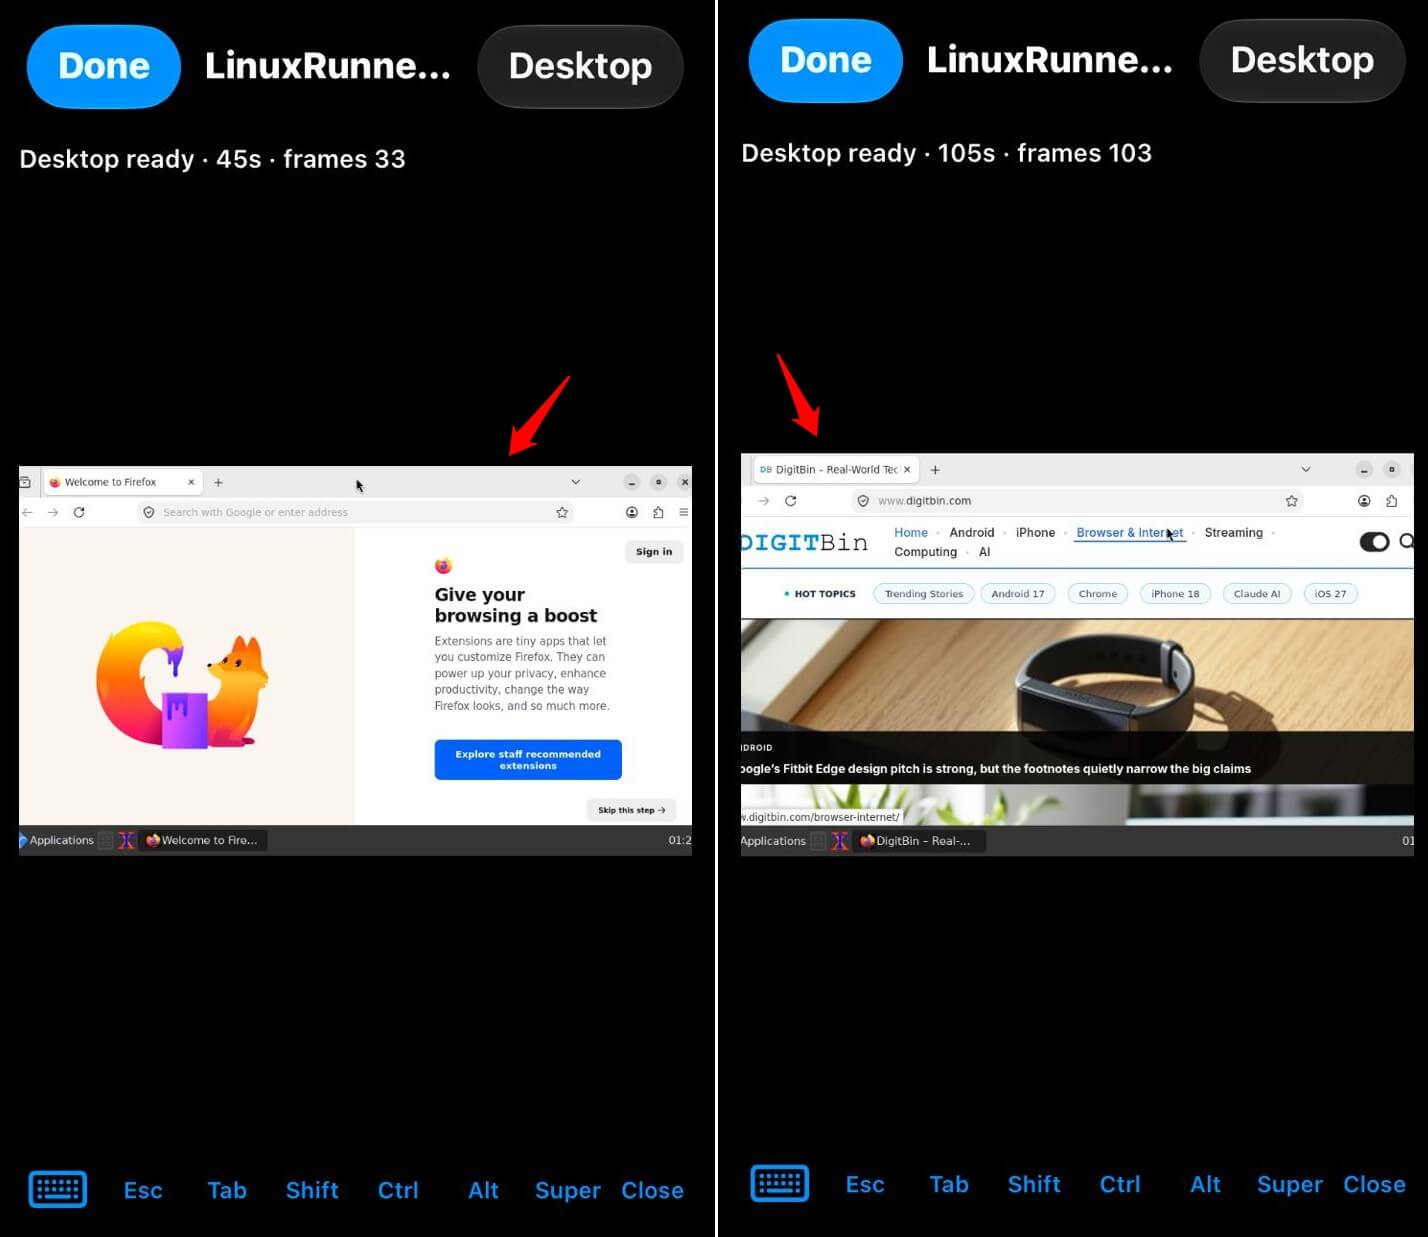Click Skip this step
The width and height of the screenshot is (1428, 1237).
click(x=631, y=810)
